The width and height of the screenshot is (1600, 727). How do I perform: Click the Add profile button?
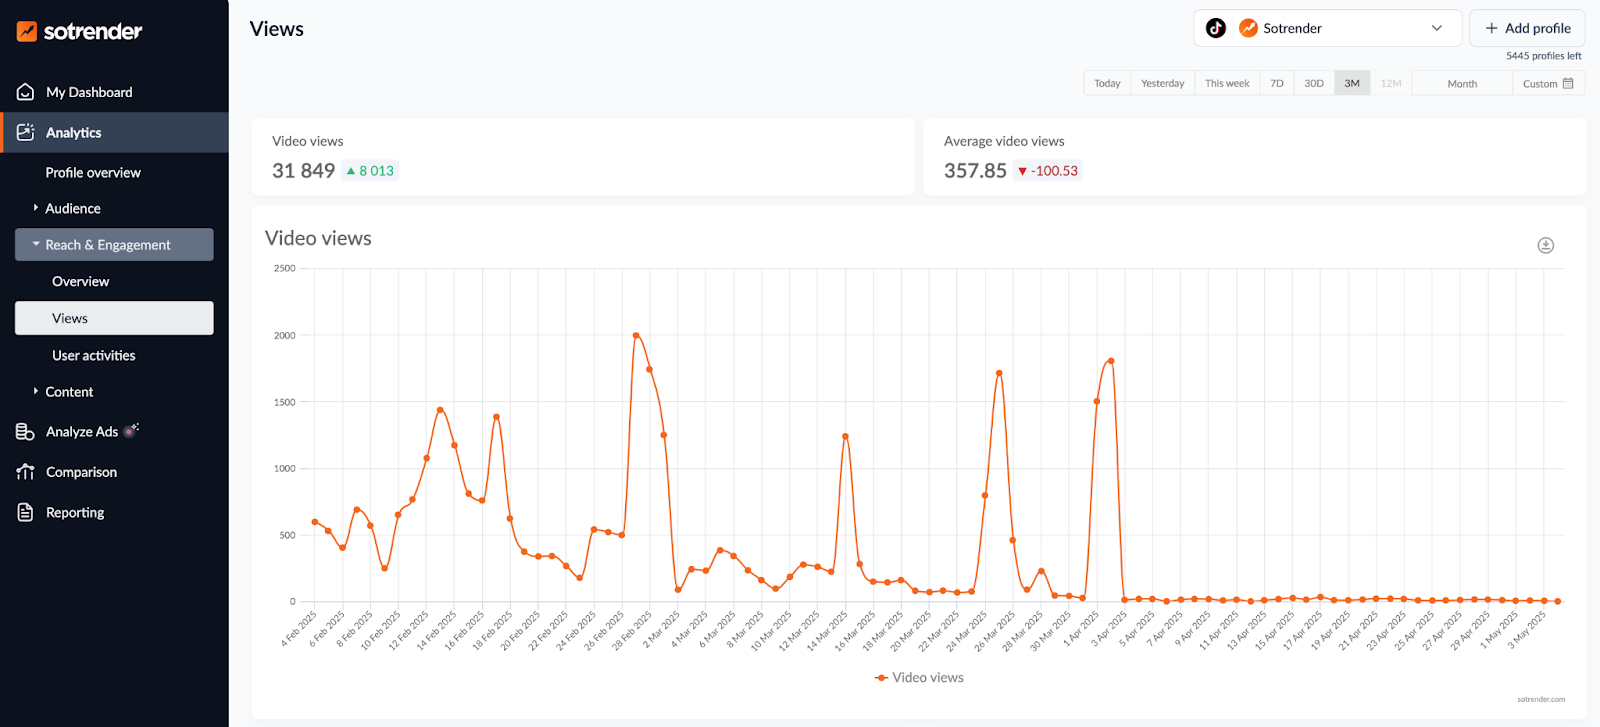pos(1527,28)
